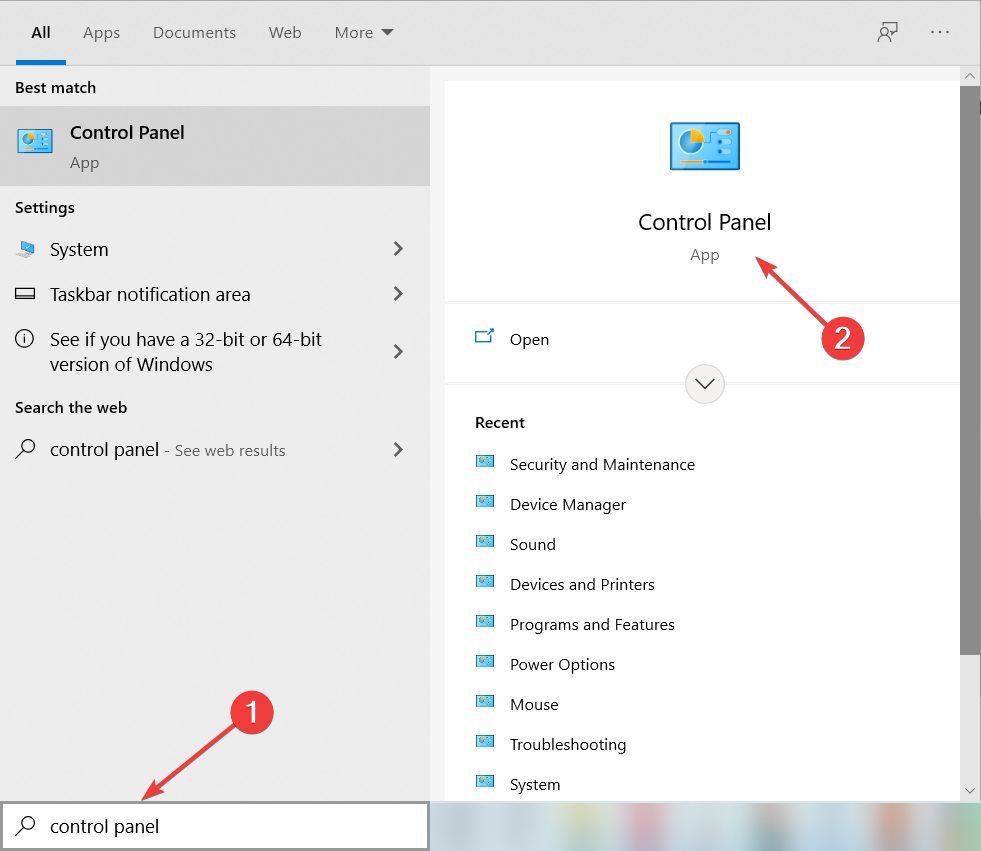Image resolution: width=981 pixels, height=851 pixels.
Task: Open the More filter dropdown
Action: (363, 33)
